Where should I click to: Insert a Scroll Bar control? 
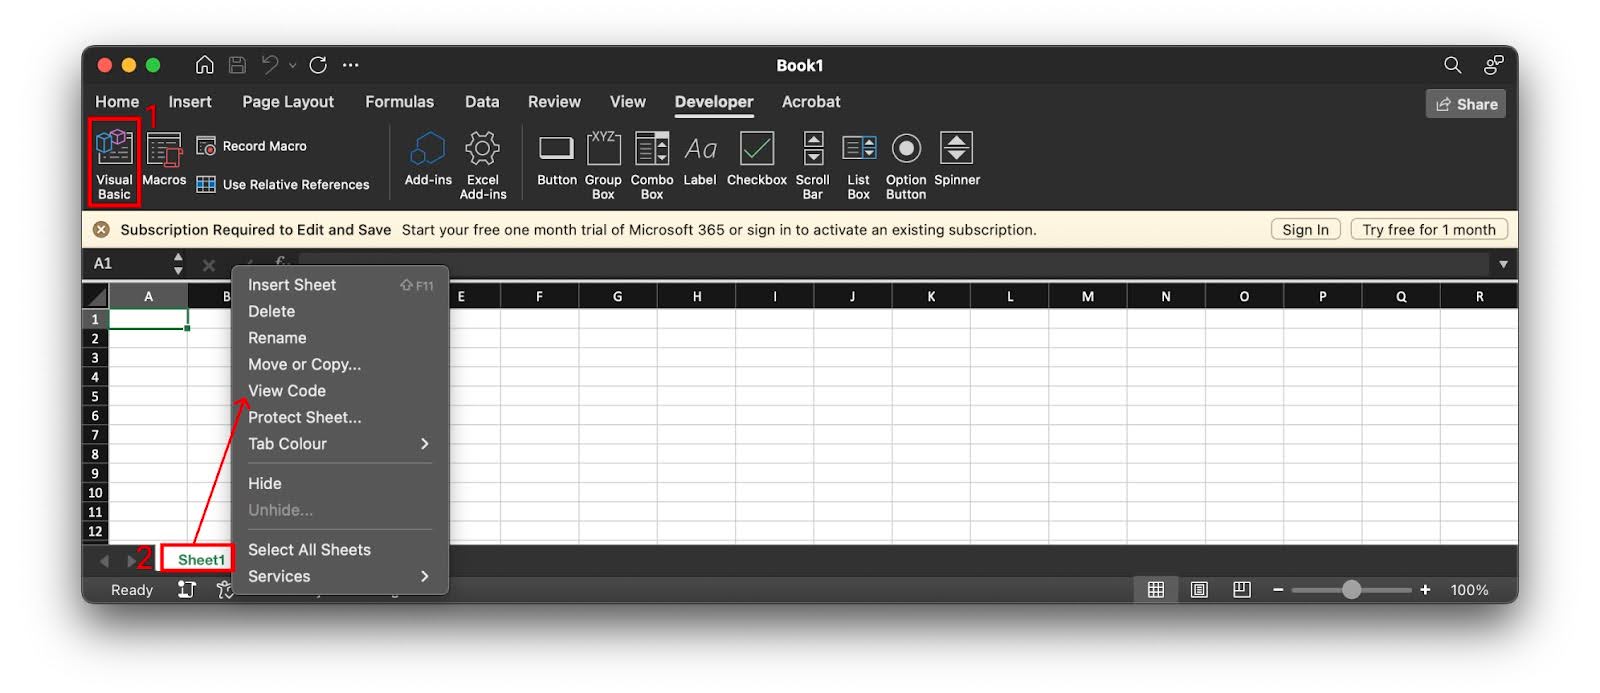tap(813, 162)
